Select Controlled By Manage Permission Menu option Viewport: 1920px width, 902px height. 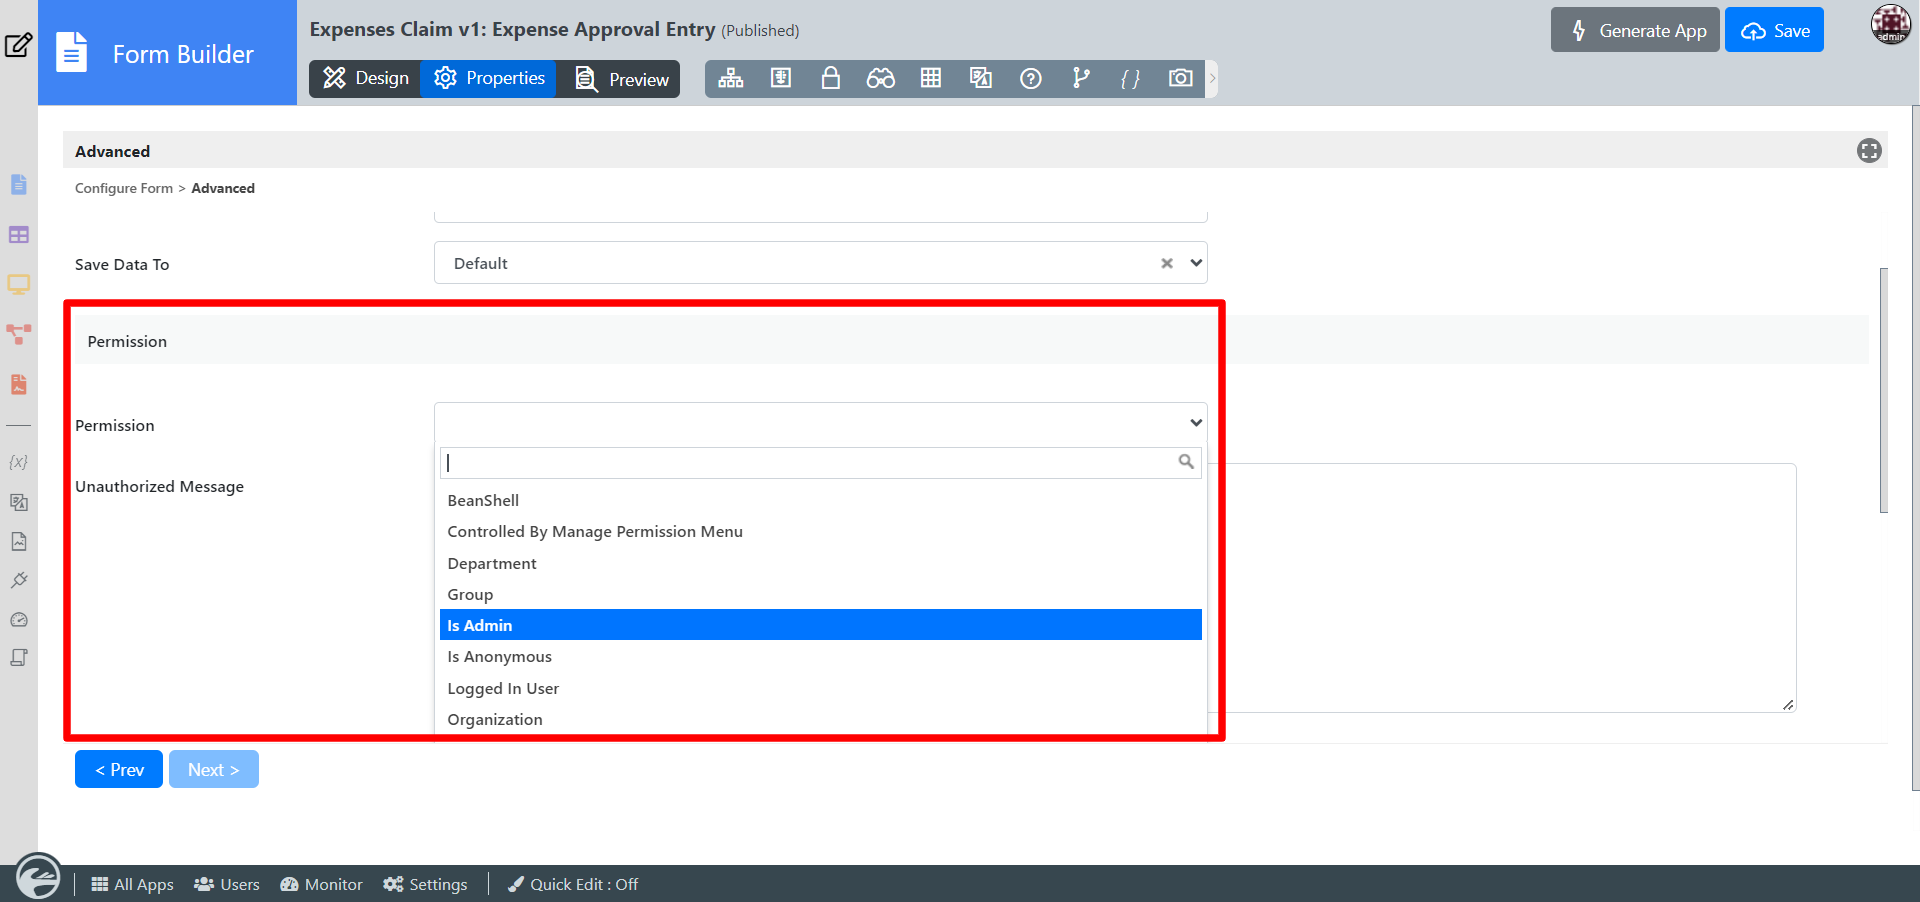tap(821, 531)
